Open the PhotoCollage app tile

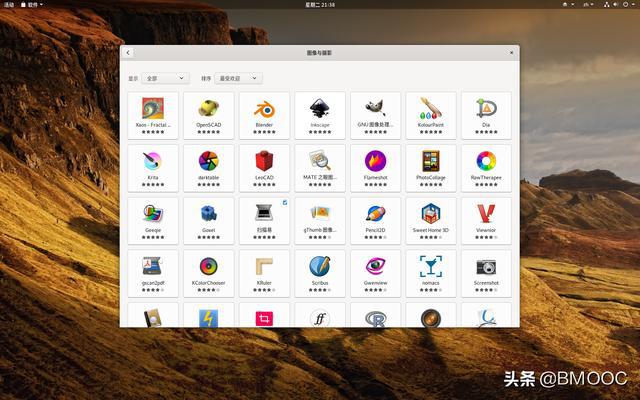pyautogui.click(x=431, y=168)
